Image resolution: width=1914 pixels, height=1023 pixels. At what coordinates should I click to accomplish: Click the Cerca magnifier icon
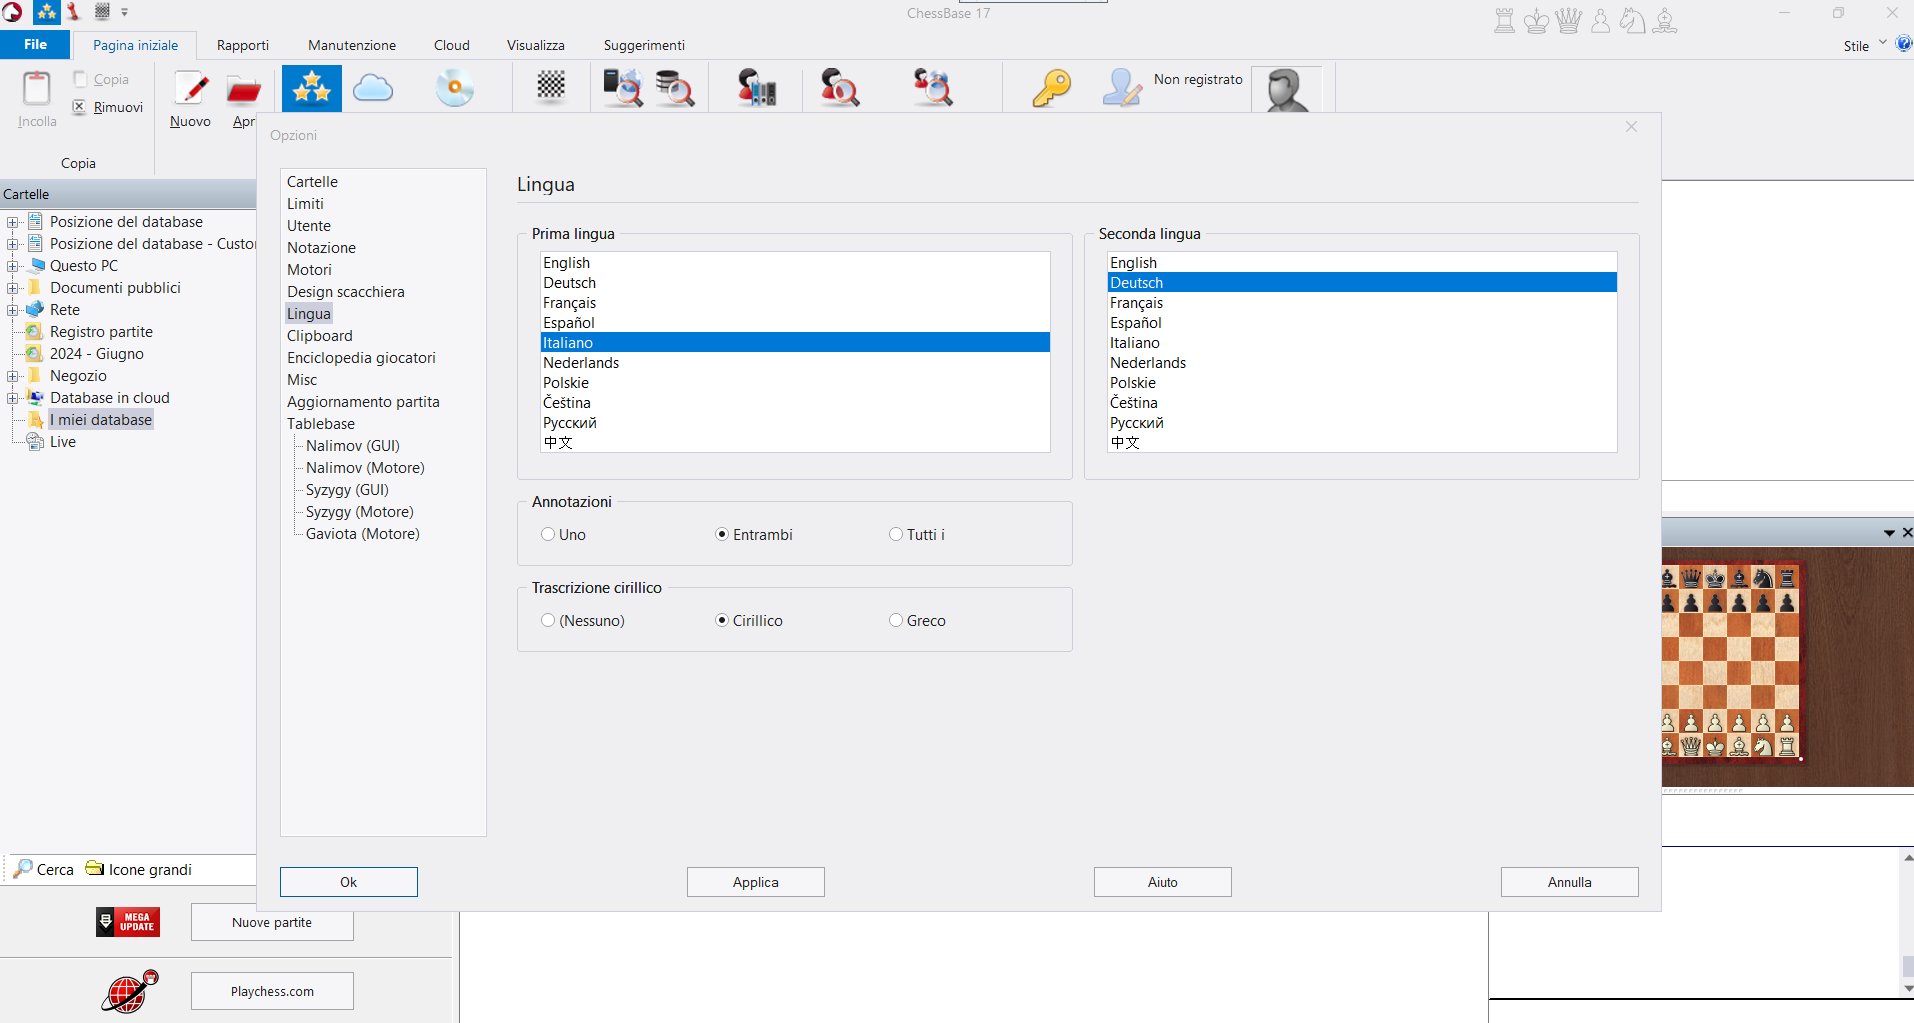tap(22, 868)
